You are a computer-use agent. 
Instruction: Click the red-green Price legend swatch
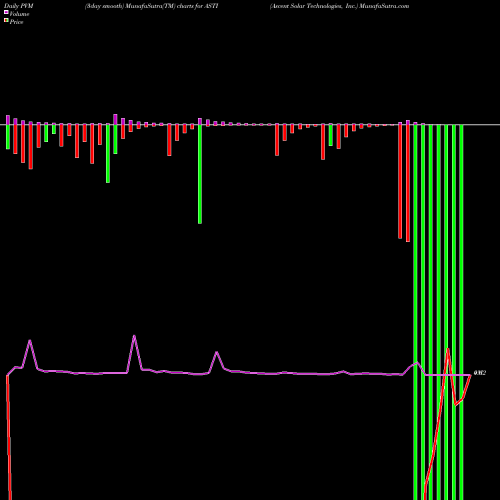6,20
